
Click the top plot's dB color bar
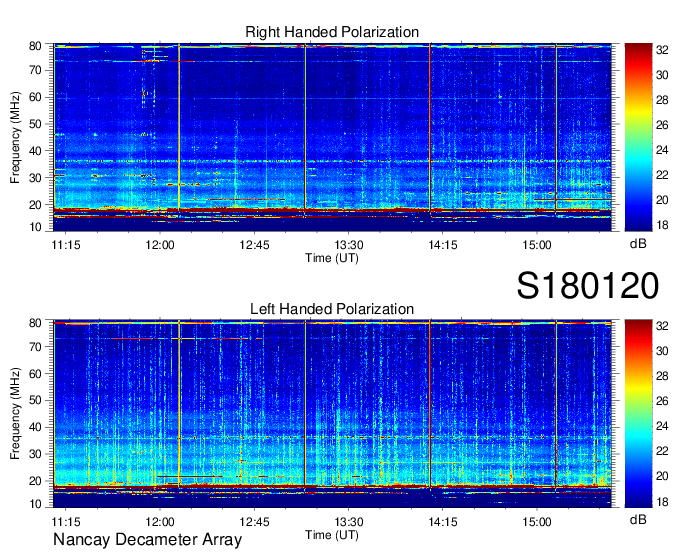(x=638, y=137)
